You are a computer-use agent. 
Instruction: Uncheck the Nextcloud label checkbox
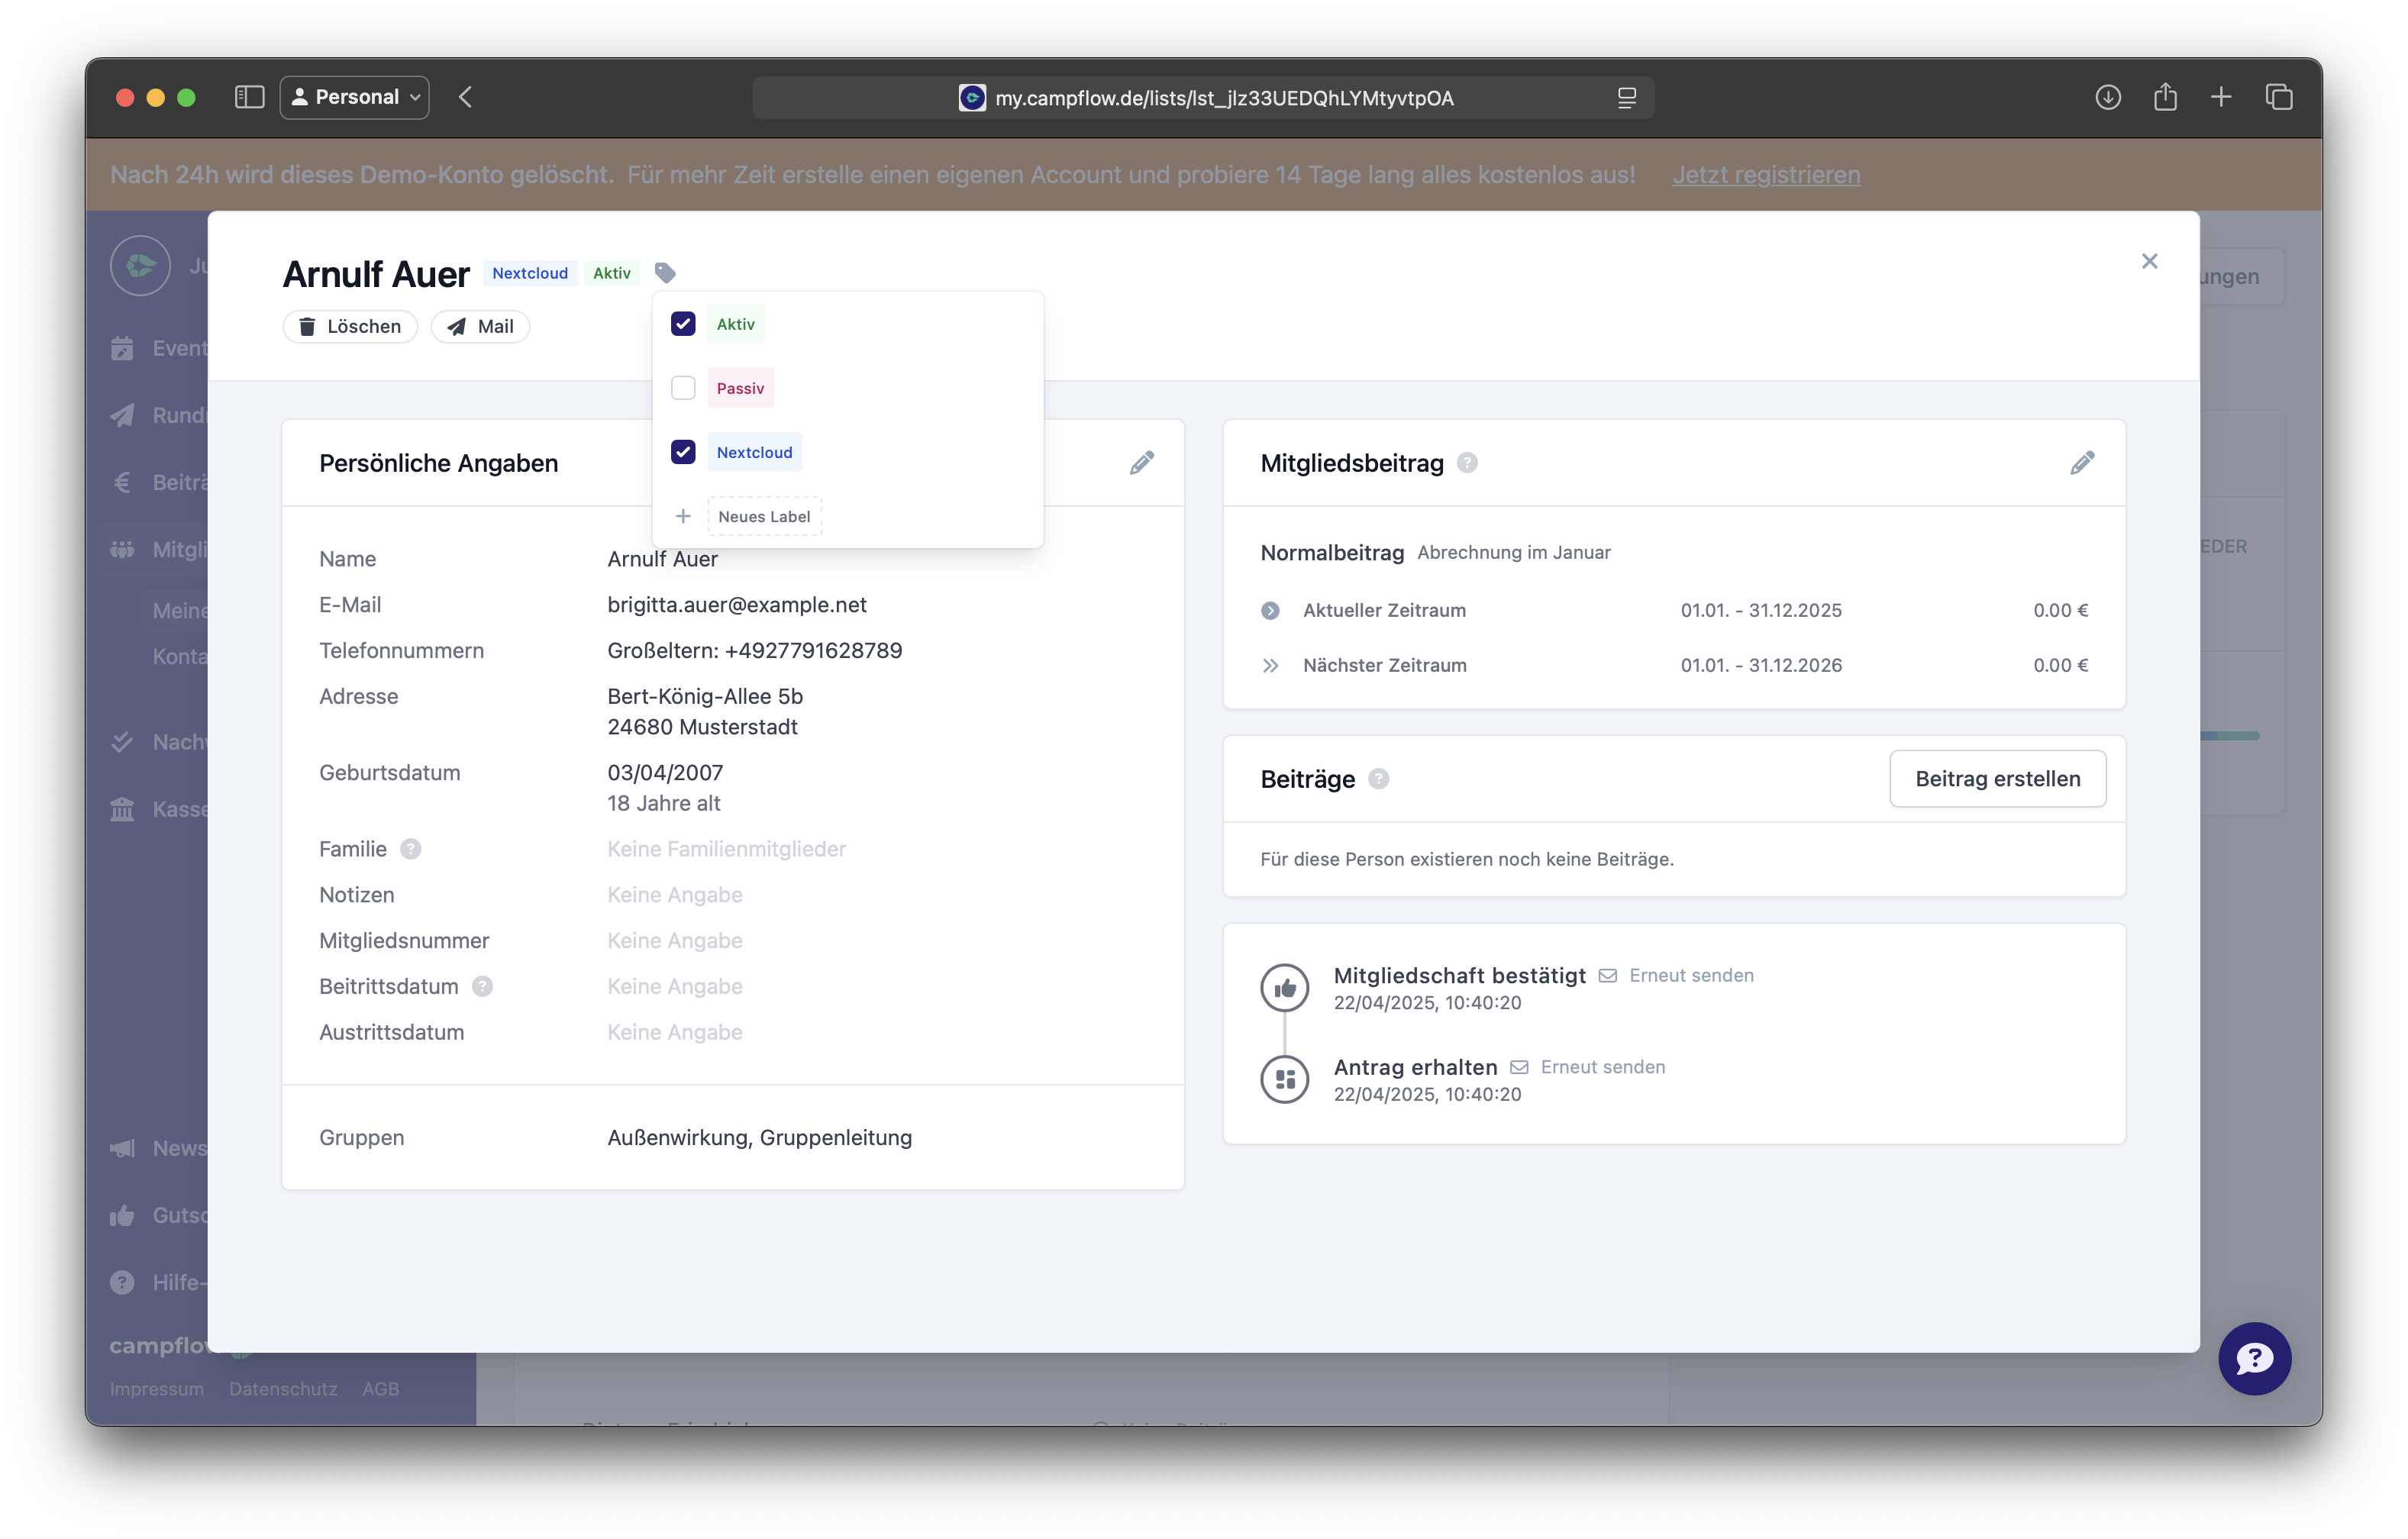point(683,452)
